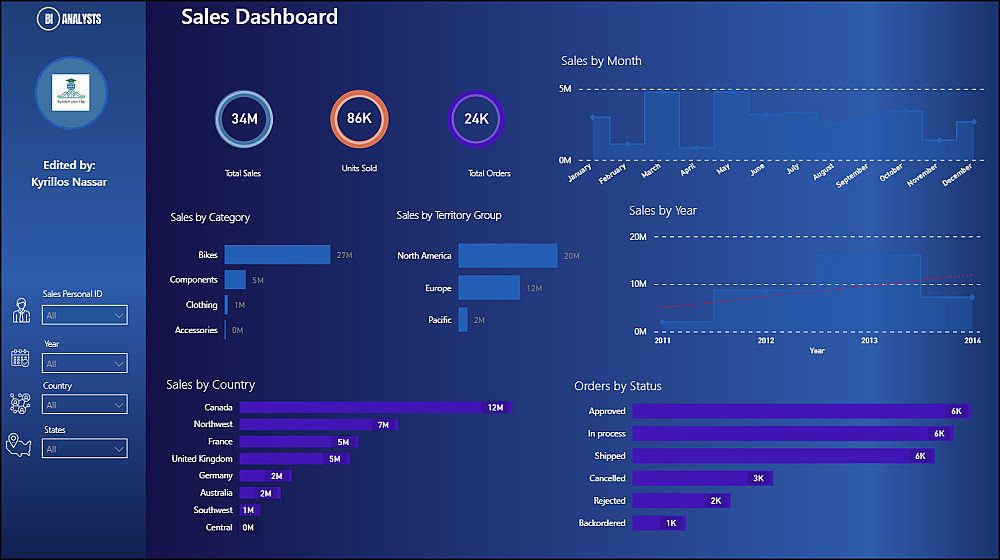Select the Backordered orders bar

click(659, 523)
